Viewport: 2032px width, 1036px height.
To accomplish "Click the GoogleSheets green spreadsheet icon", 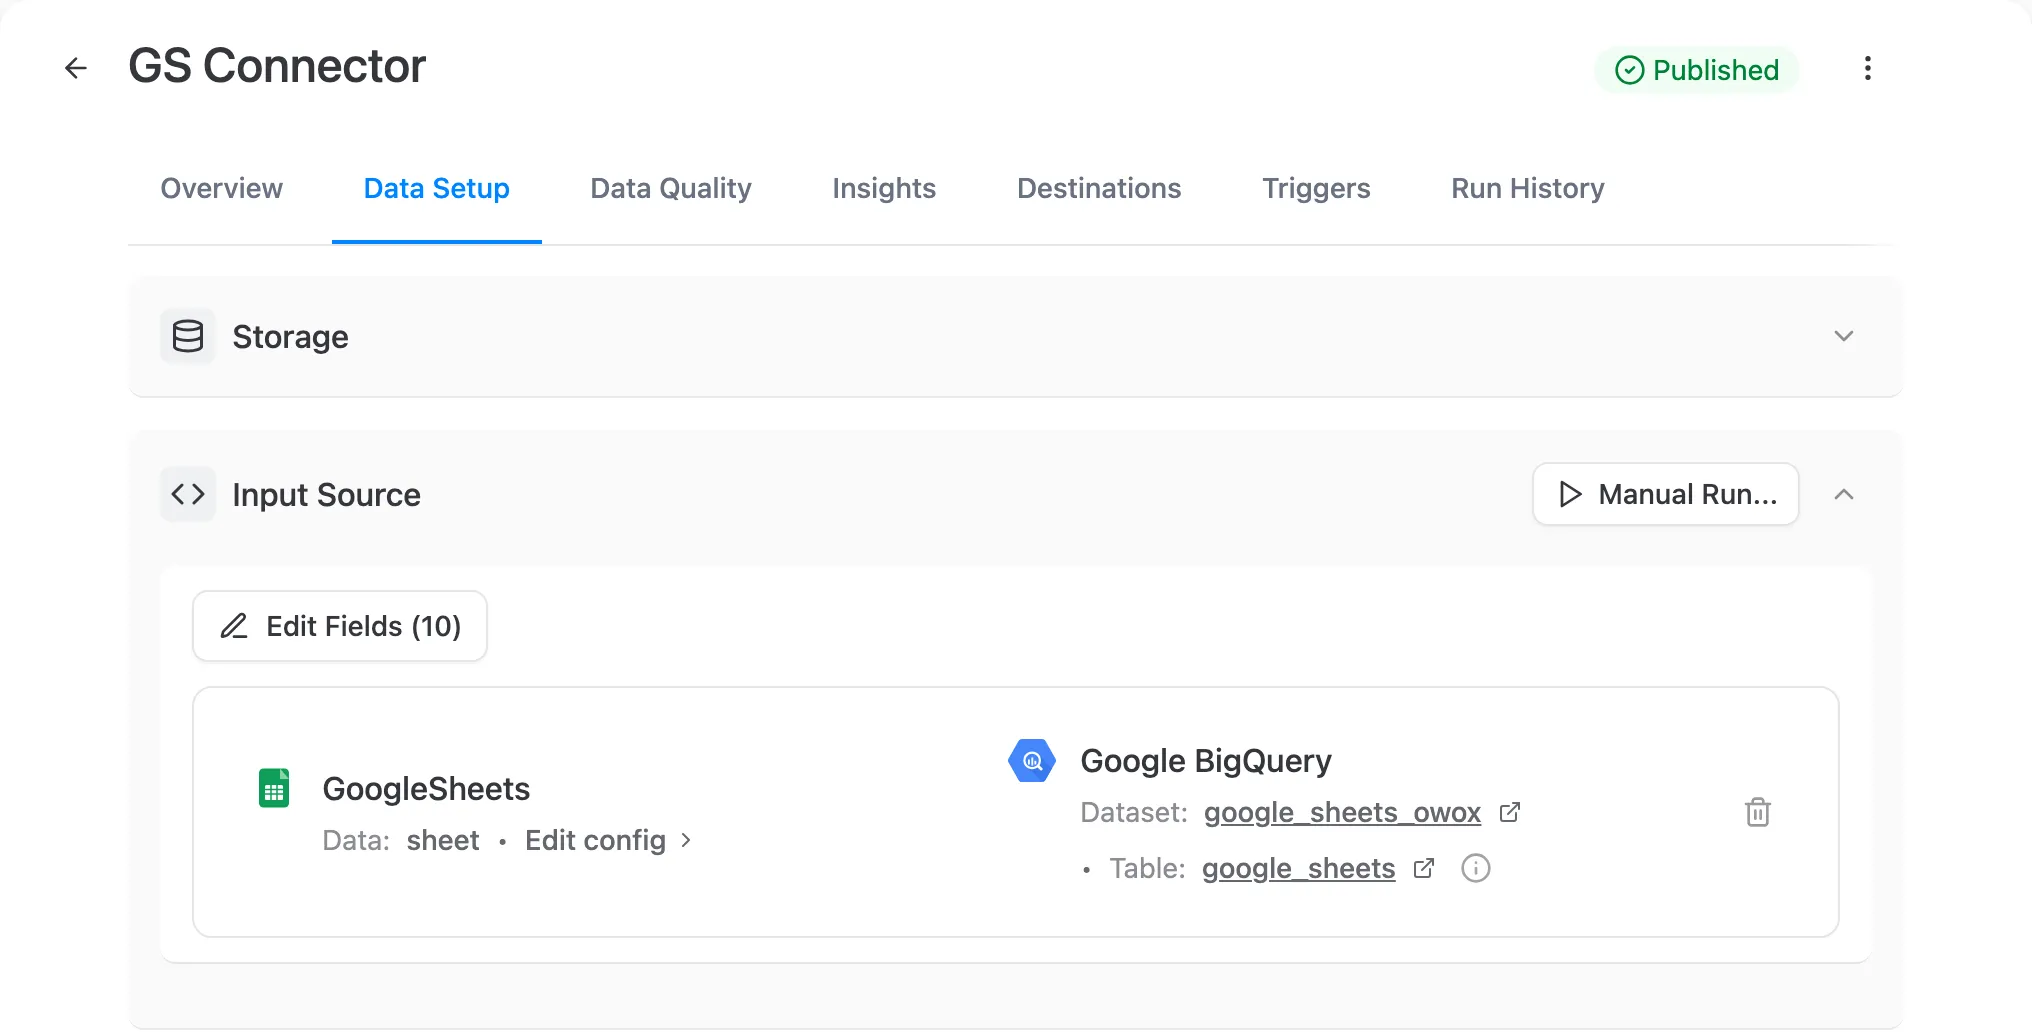I will tap(274, 788).
